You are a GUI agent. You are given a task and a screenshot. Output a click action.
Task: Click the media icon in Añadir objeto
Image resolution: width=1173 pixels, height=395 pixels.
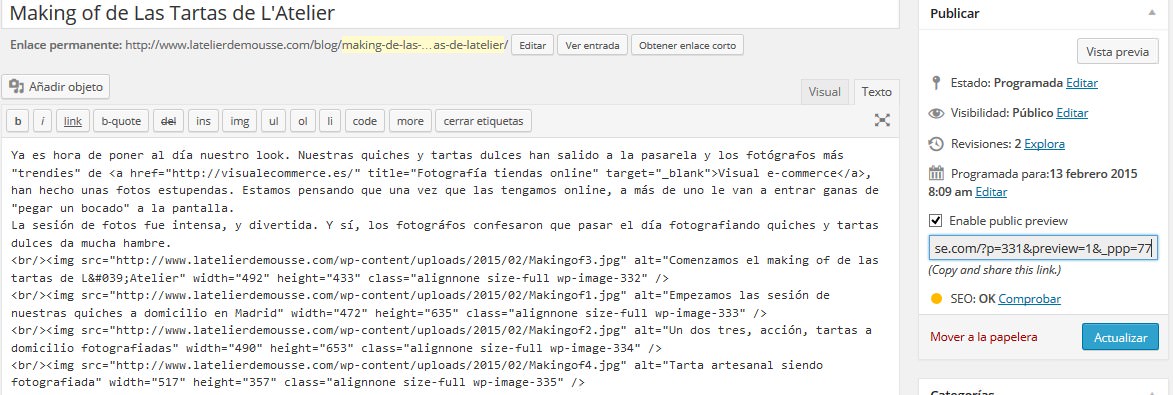(x=16, y=87)
